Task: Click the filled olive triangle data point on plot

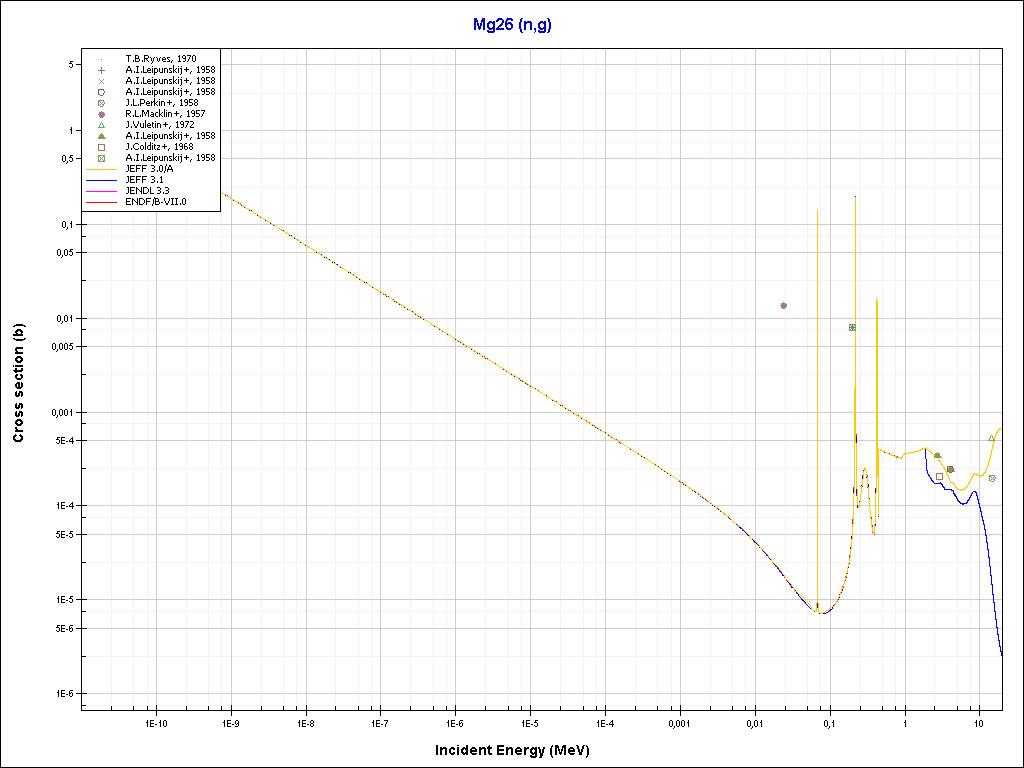Action: [x=937, y=455]
